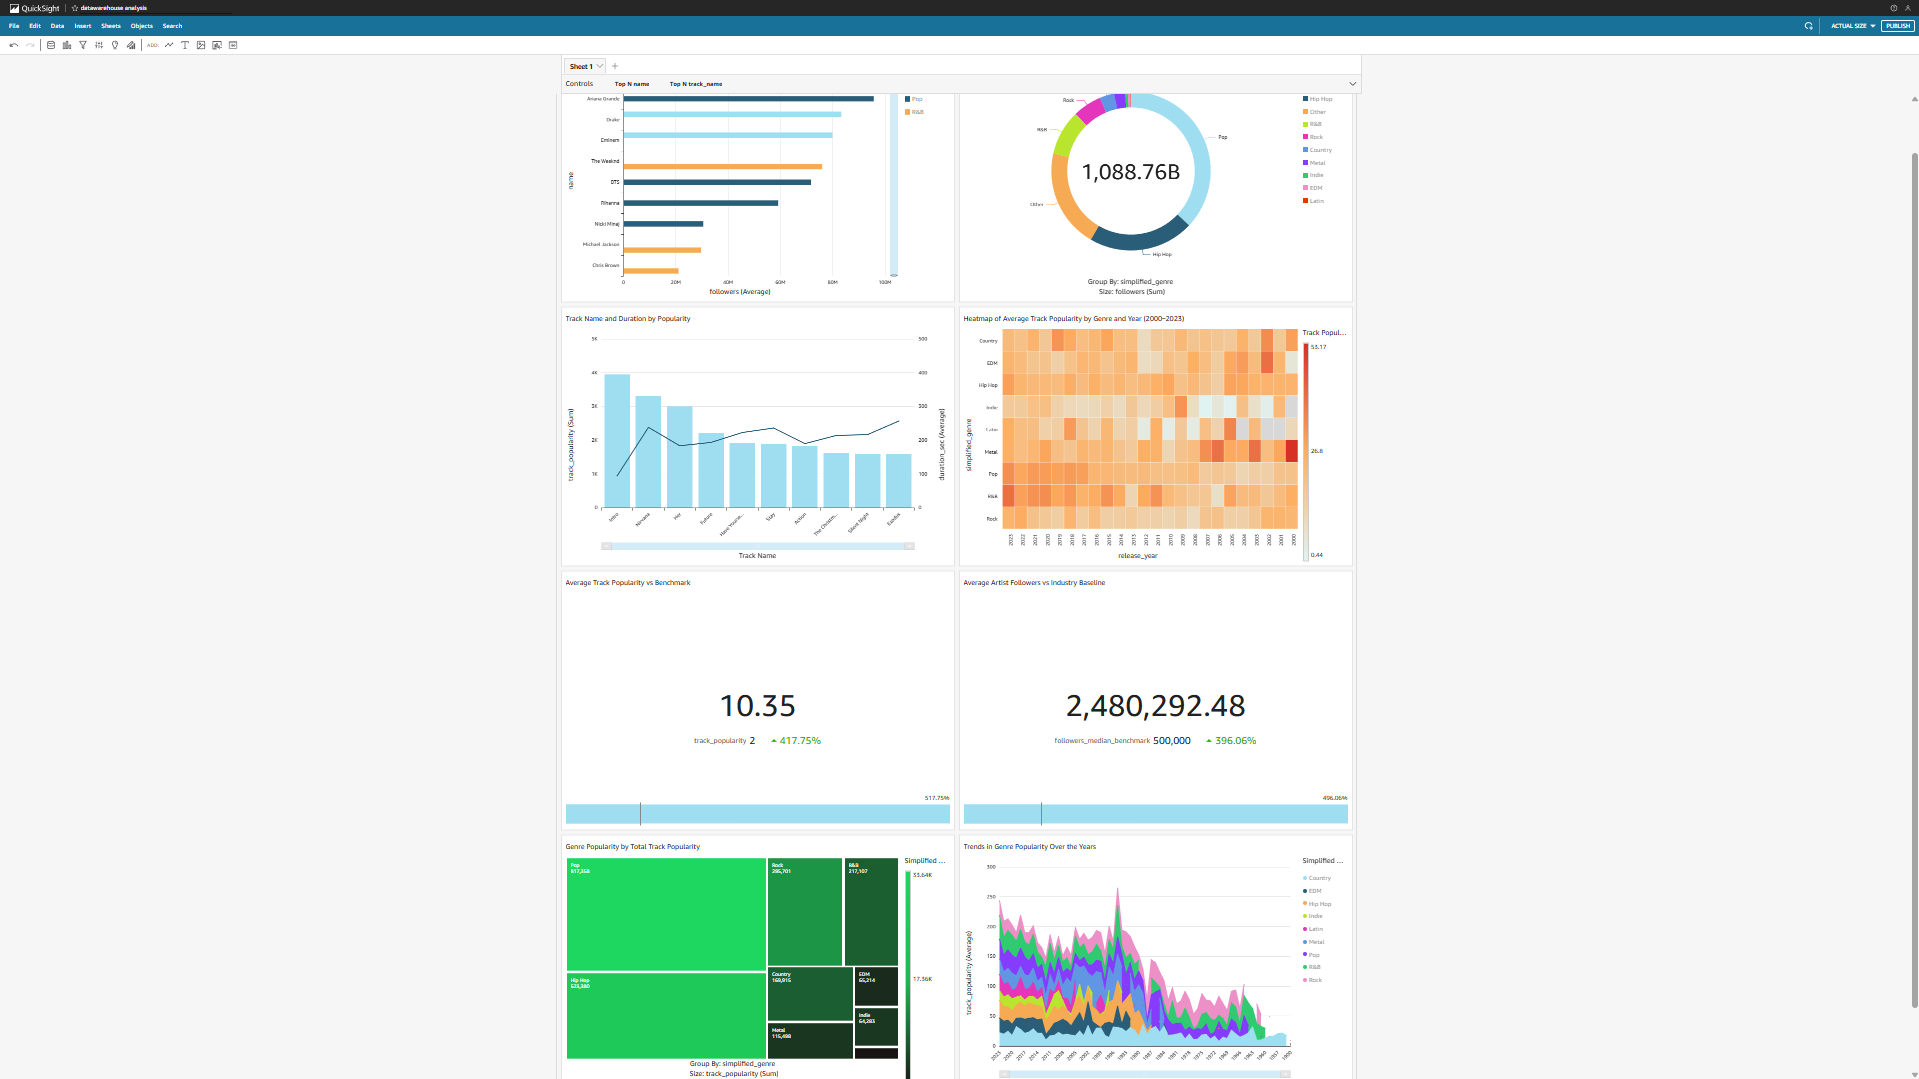Click the Pop tile in treemap
Screen dimensions: 1919x1079
[x=666, y=914]
